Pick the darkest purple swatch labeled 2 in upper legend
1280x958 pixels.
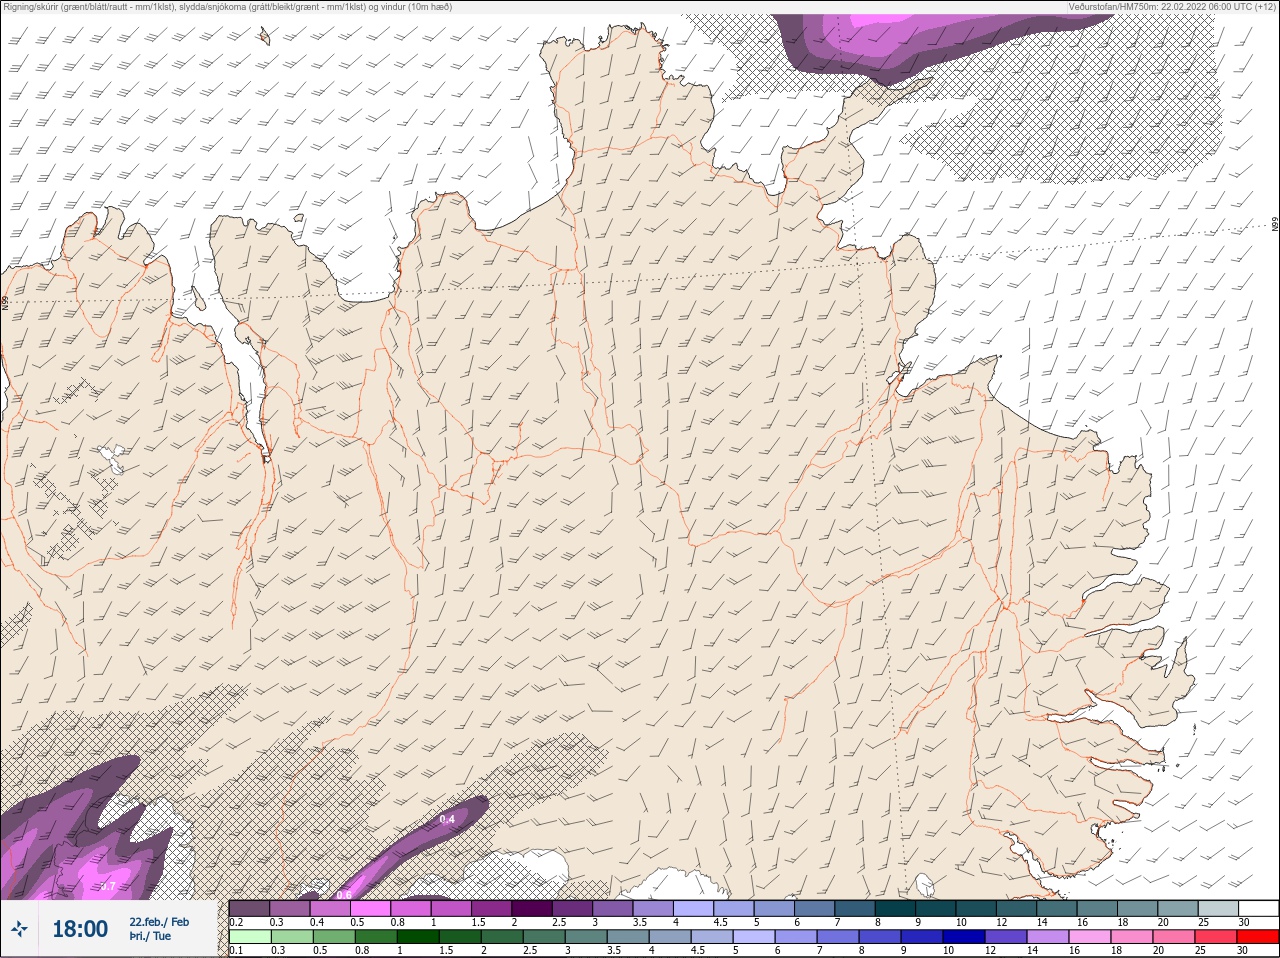click(x=532, y=908)
